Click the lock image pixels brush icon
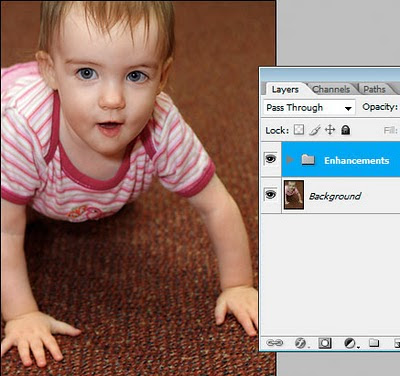This screenshot has height=376, width=400. pyautogui.click(x=314, y=130)
